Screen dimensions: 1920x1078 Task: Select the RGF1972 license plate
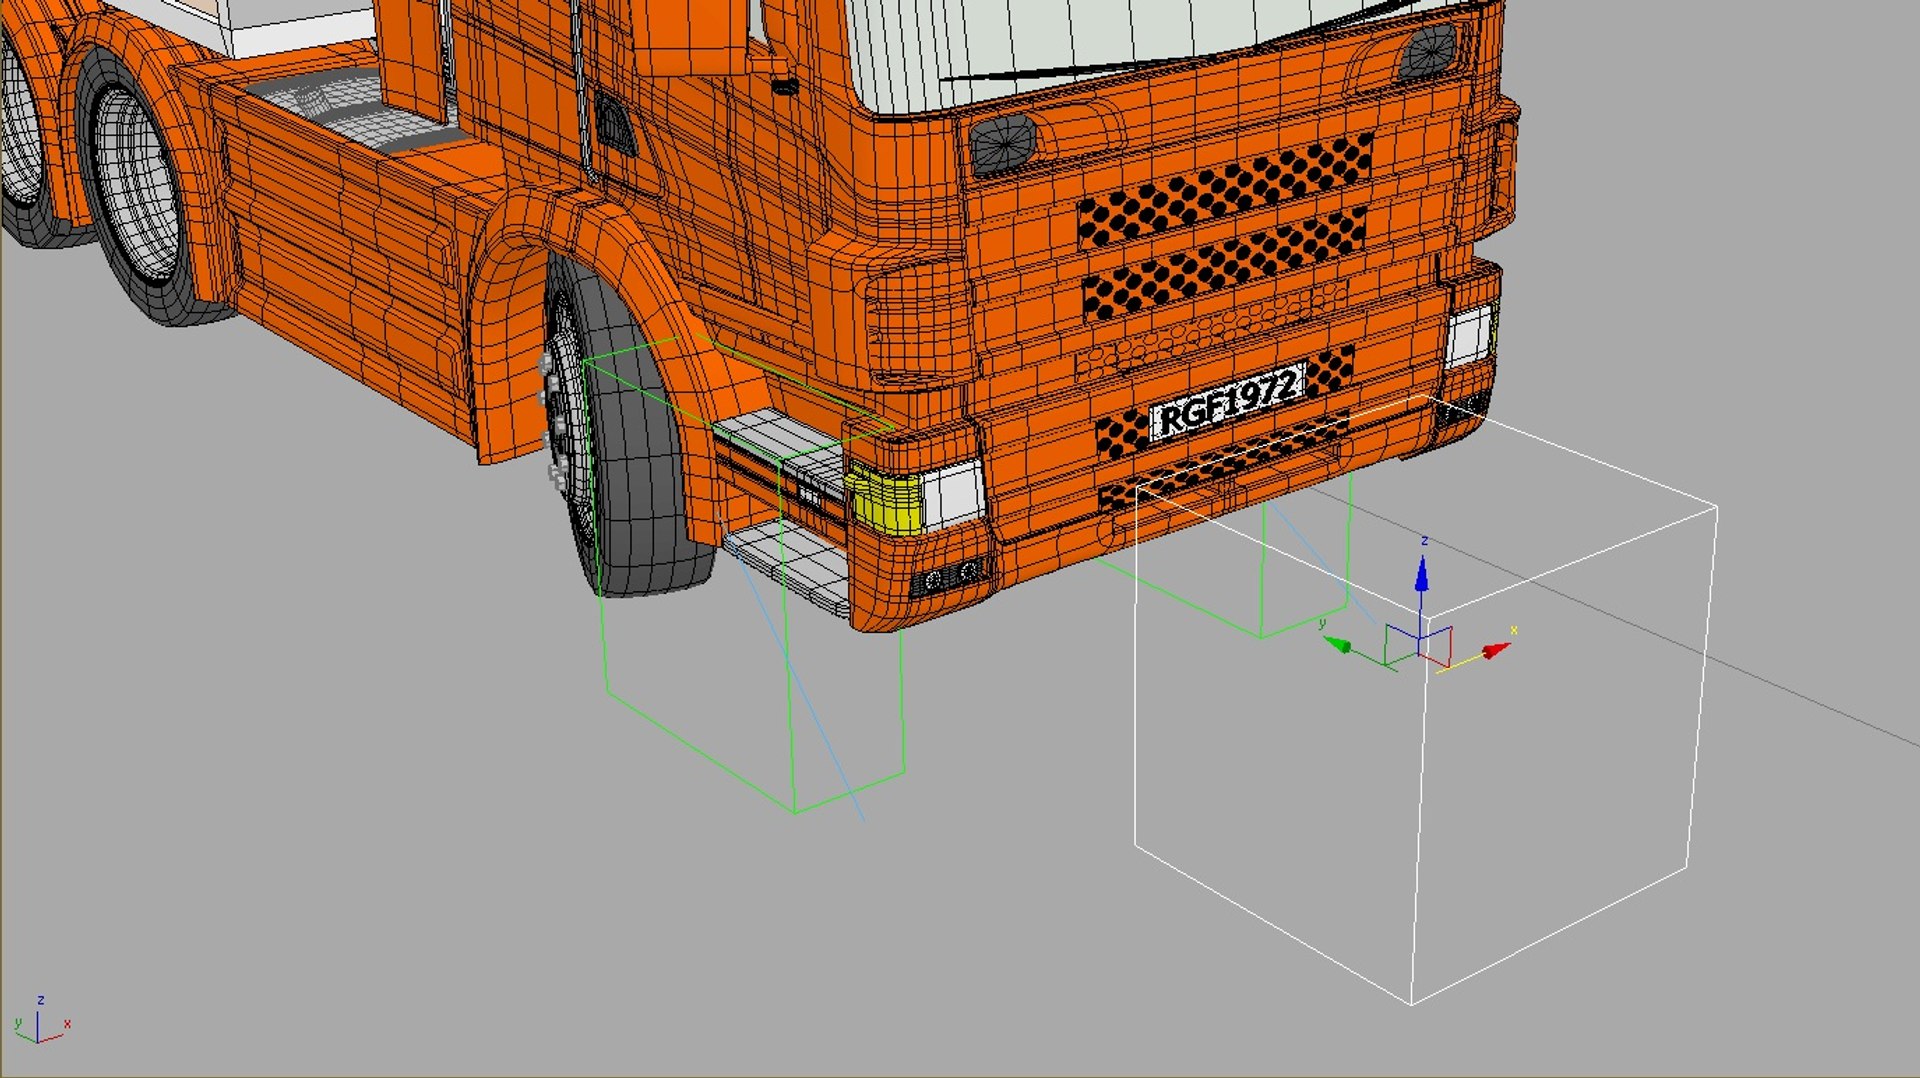point(1229,401)
